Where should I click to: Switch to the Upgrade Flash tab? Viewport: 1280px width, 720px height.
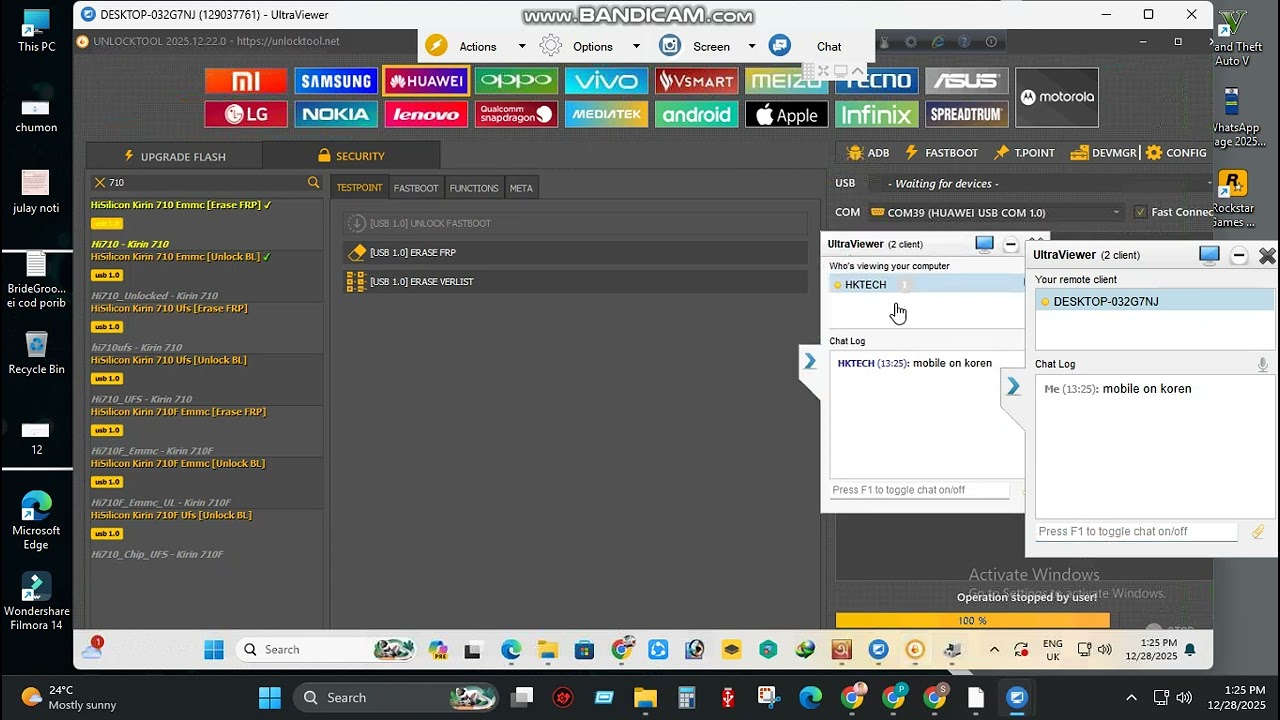[174, 156]
